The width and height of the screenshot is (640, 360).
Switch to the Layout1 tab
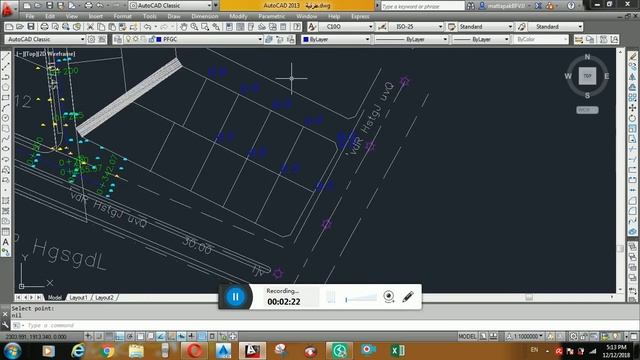[x=78, y=298]
